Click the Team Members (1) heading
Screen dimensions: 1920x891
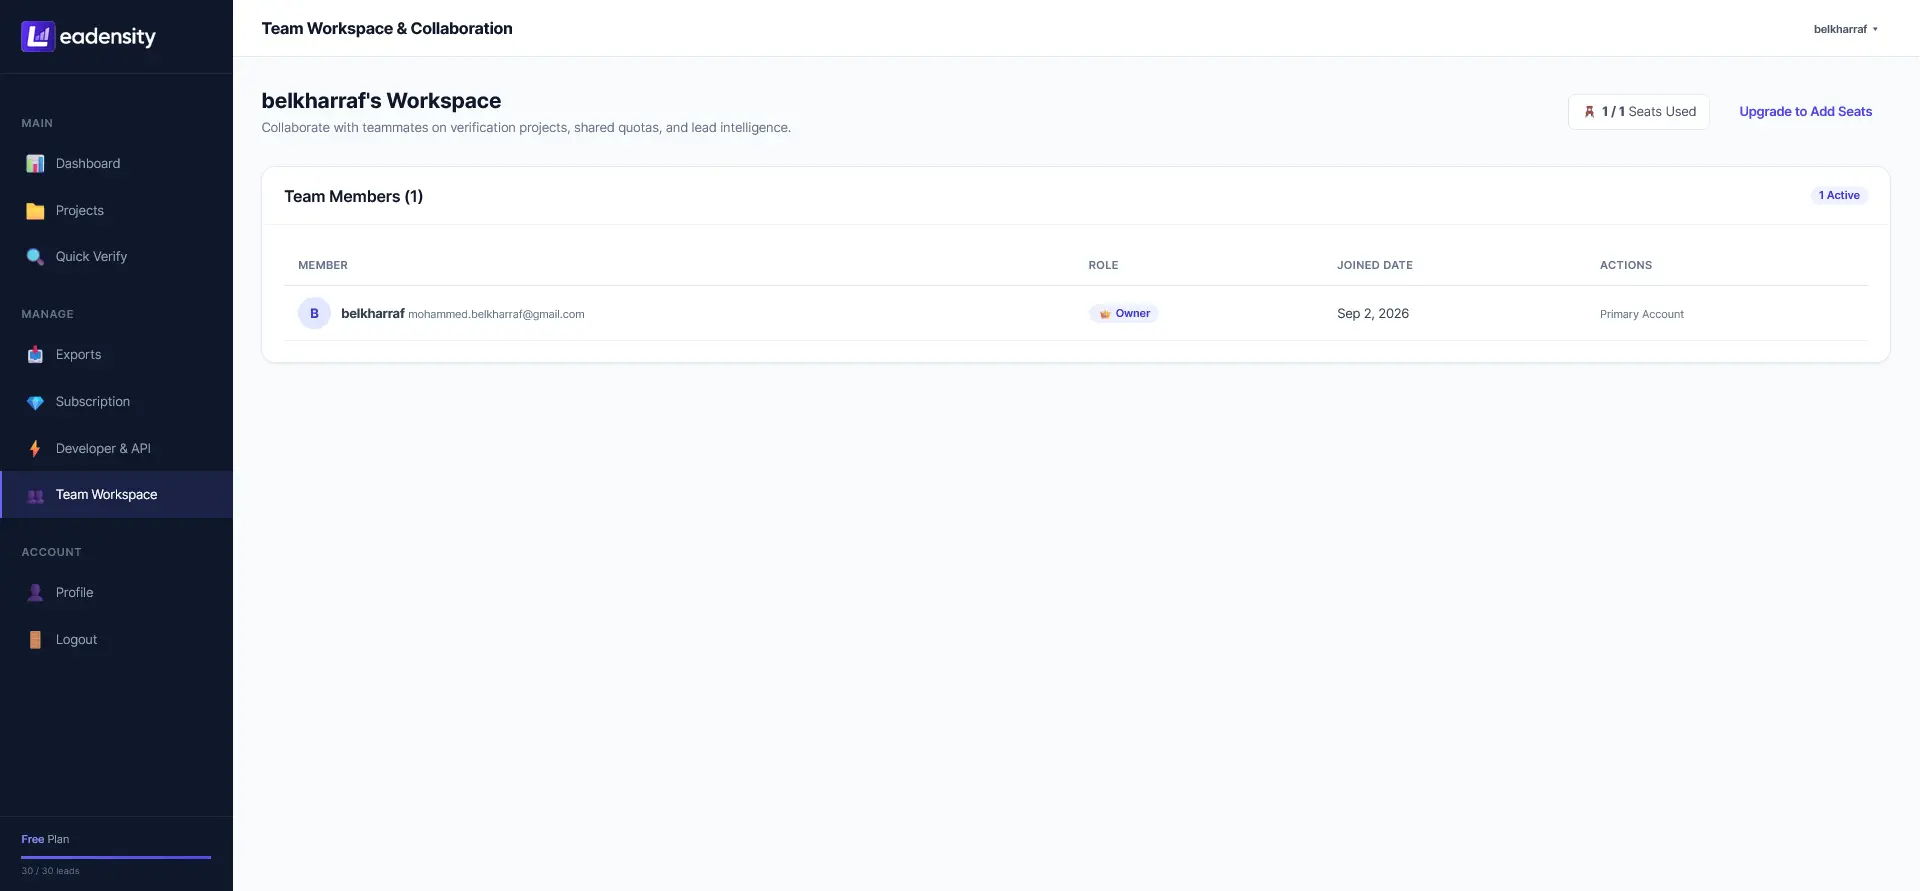353,197
